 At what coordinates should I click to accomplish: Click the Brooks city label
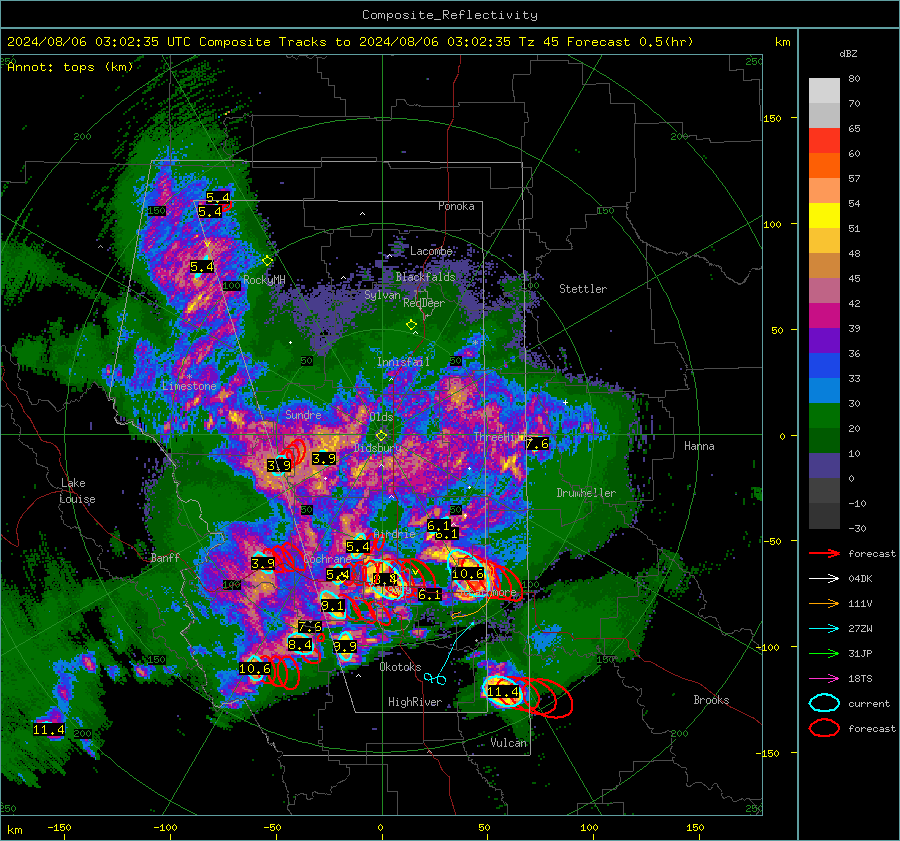click(x=711, y=700)
